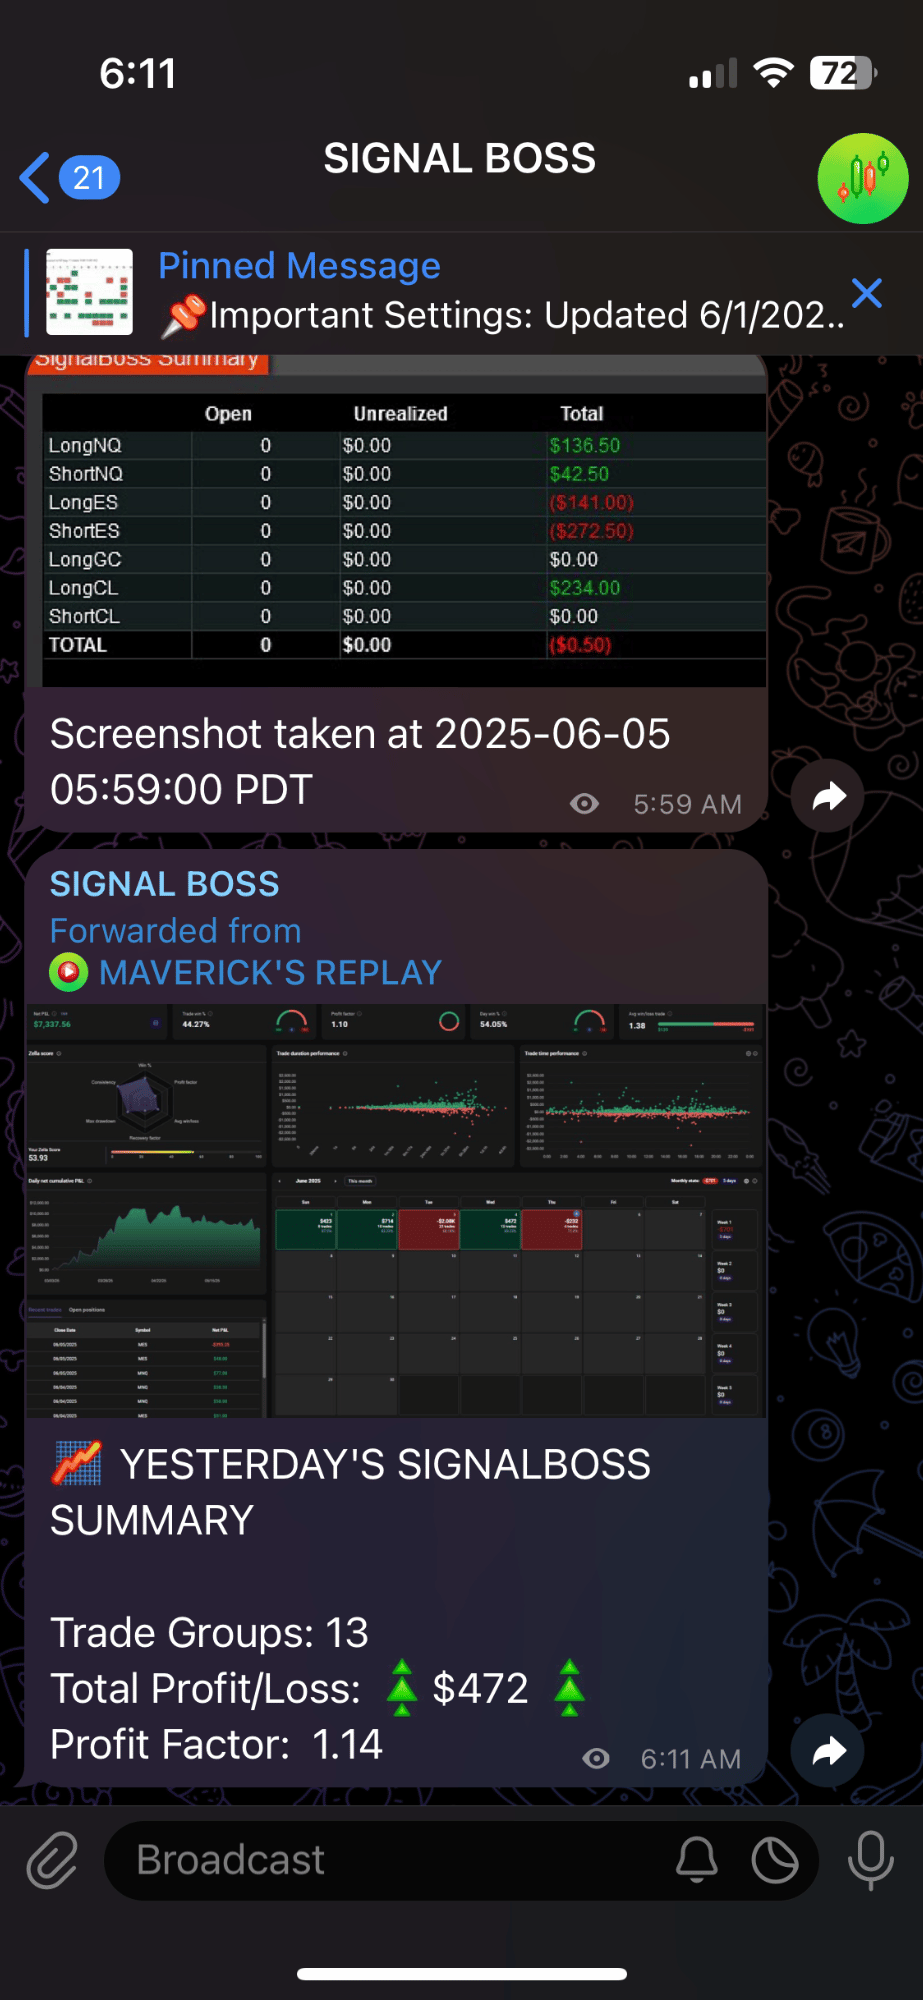The width and height of the screenshot is (923, 2000).
Task: Tap the 6:11 AM message timestamp
Action: (x=691, y=1760)
